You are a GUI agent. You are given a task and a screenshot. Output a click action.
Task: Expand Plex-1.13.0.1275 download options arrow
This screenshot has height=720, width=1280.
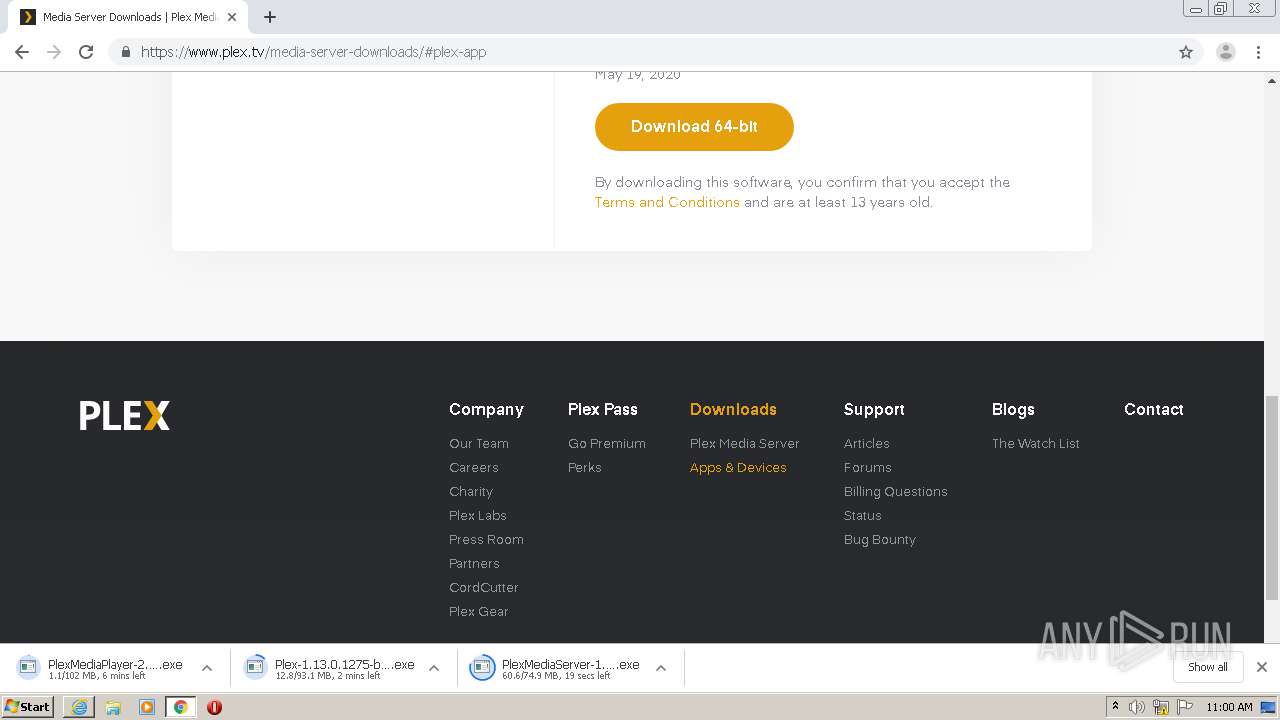point(434,668)
